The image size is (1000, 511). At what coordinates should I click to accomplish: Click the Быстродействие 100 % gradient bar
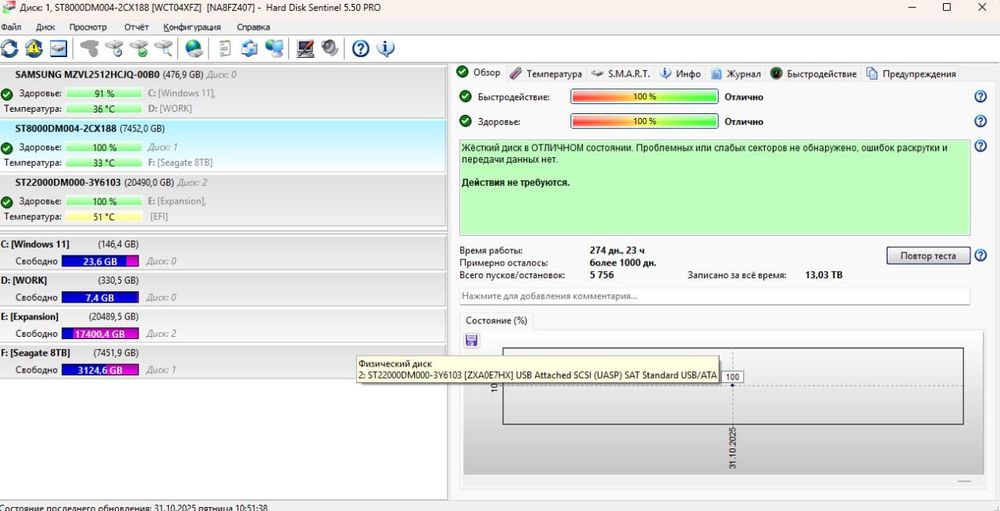coord(644,97)
